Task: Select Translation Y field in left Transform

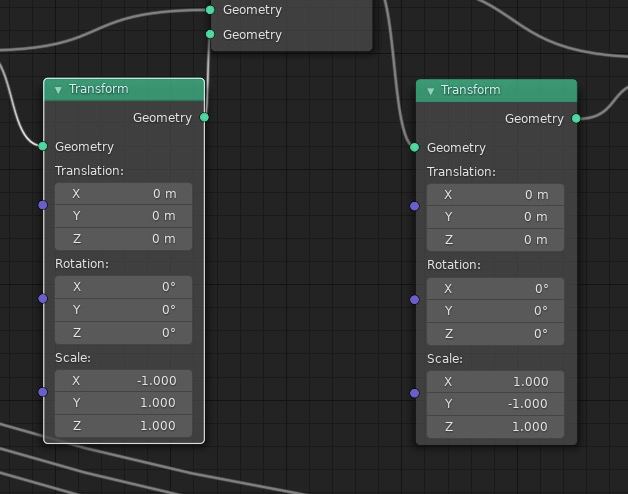Action: click(x=123, y=216)
